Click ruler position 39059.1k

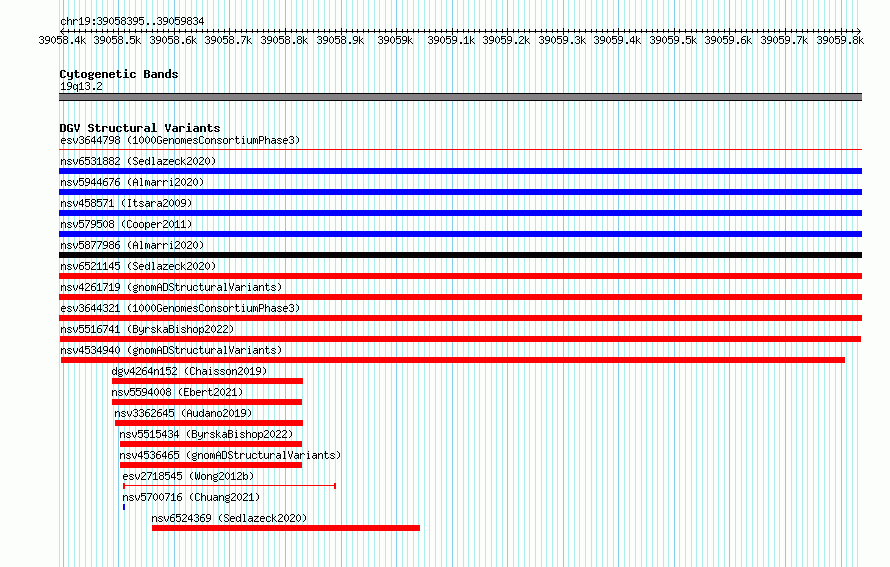pyautogui.click(x=451, y=40)
